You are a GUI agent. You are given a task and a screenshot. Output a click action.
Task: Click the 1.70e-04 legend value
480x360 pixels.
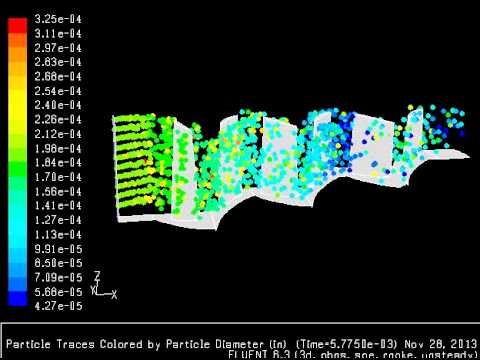[x=58, y=177]
